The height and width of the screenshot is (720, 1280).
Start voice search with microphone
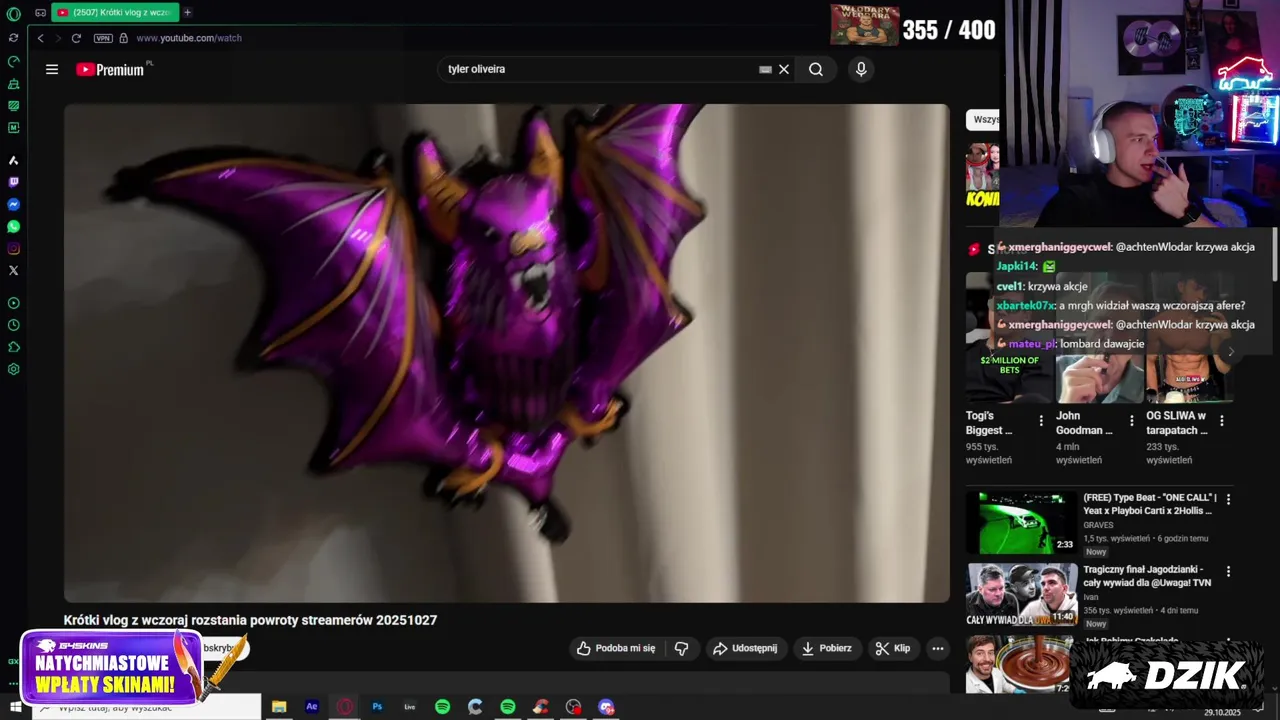pyautogui.click(x=861, y=69)
